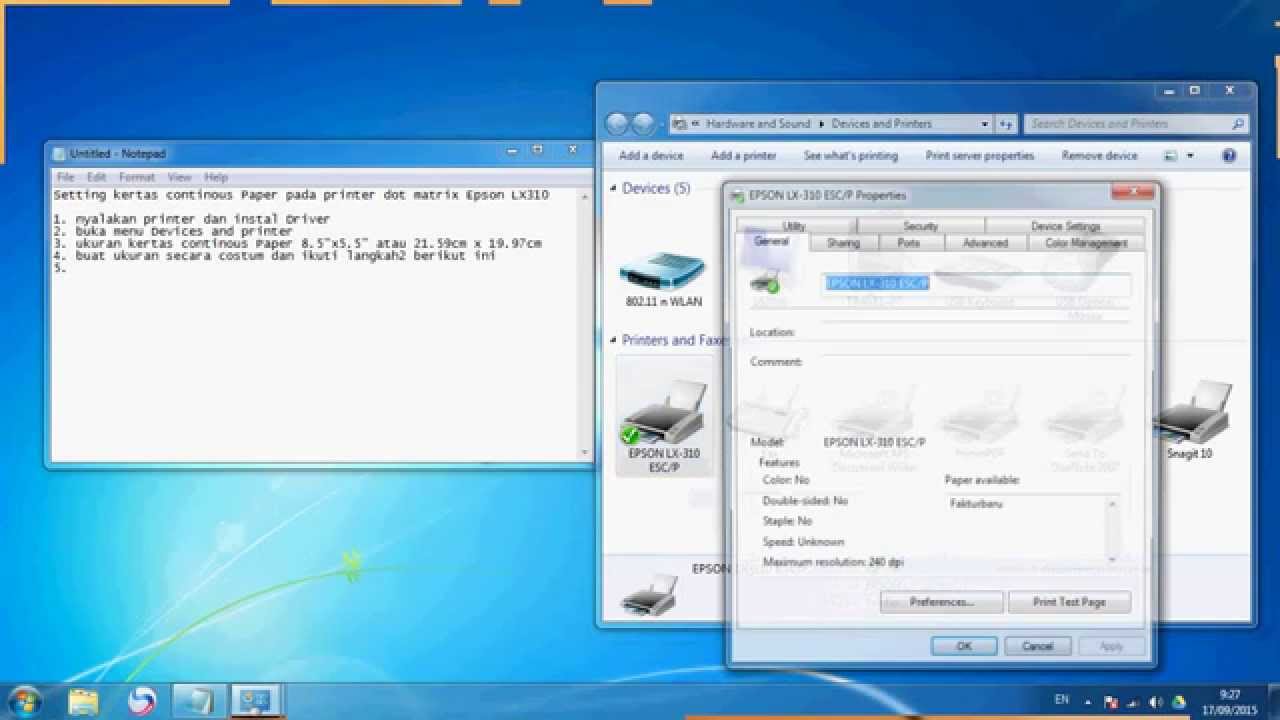
Task: Switch to the Sharing tab
Action: 843,243
